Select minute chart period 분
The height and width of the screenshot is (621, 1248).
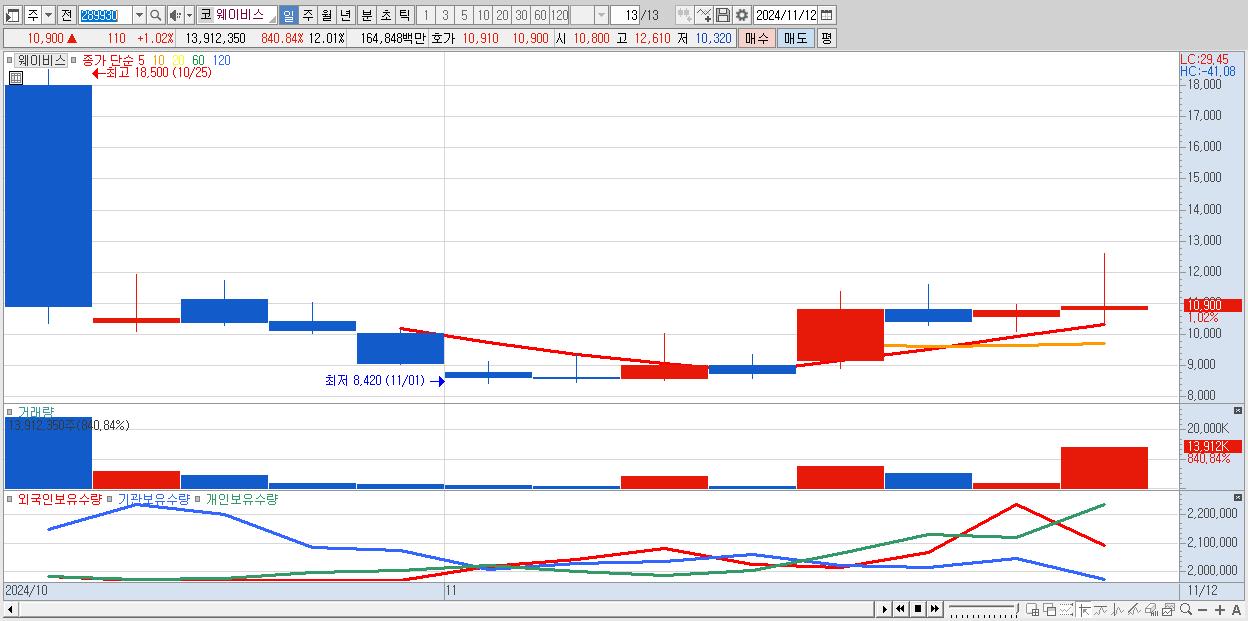(x=365, y=15)
